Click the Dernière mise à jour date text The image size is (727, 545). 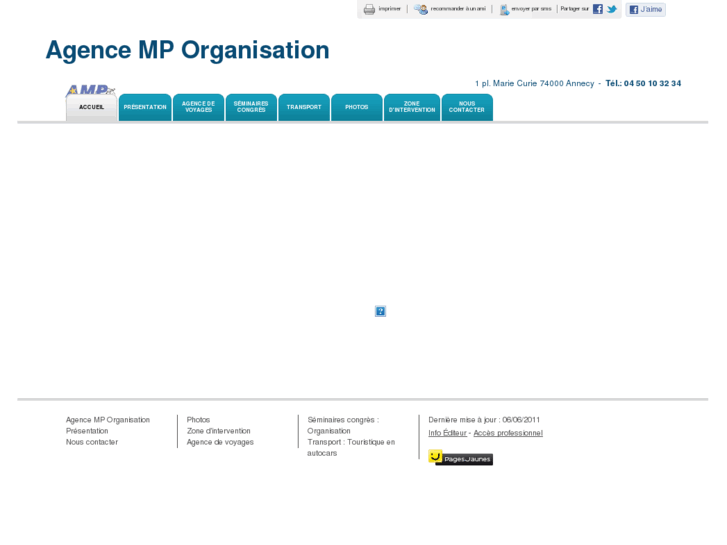[x=484, y=420]
